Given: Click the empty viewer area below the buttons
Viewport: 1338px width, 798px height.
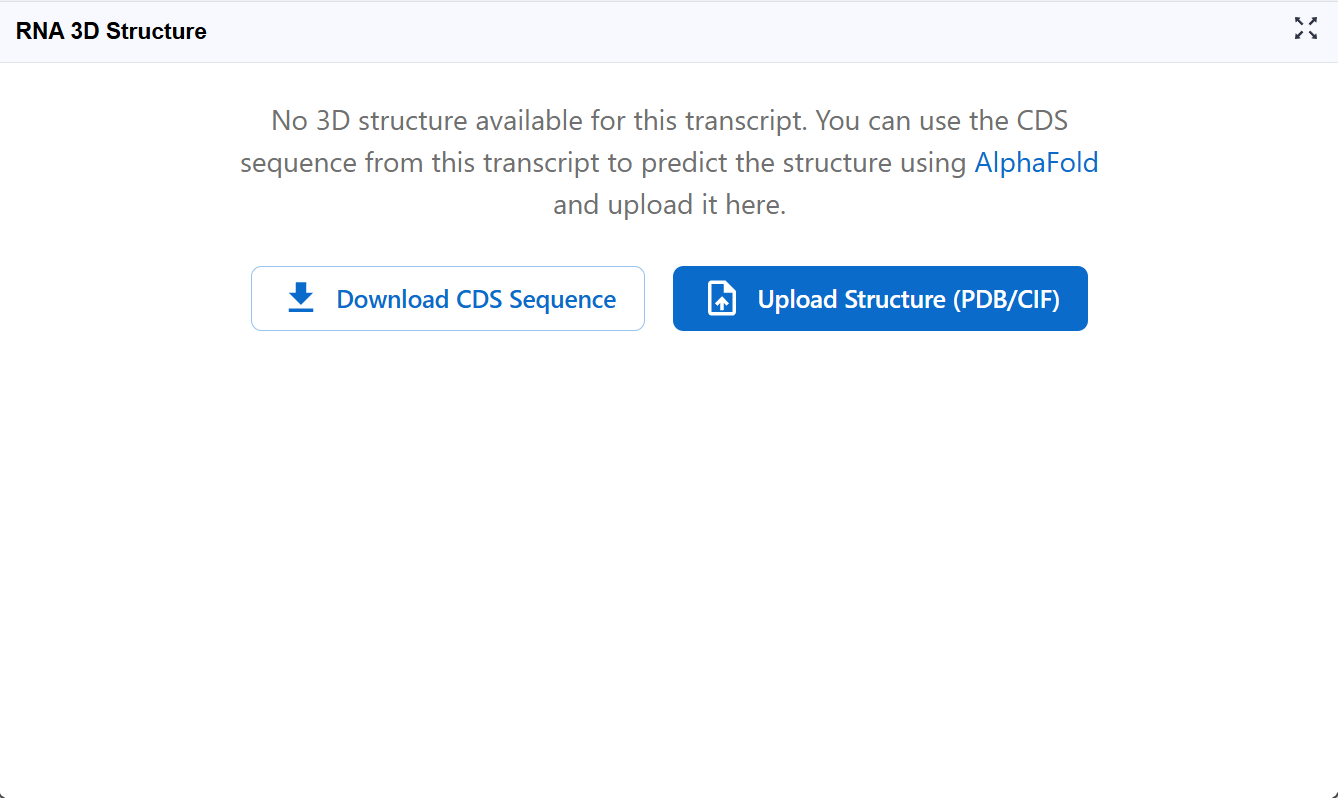Looking at the screenshot, I should (669, 560).
